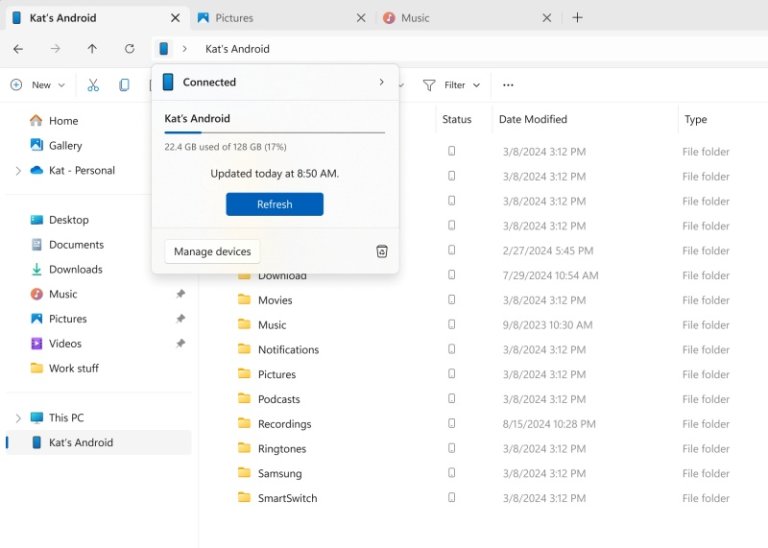The height and width of the screenshot is (548, 768).
Task: Go forward with the right arrow
Action: point(55,49)
